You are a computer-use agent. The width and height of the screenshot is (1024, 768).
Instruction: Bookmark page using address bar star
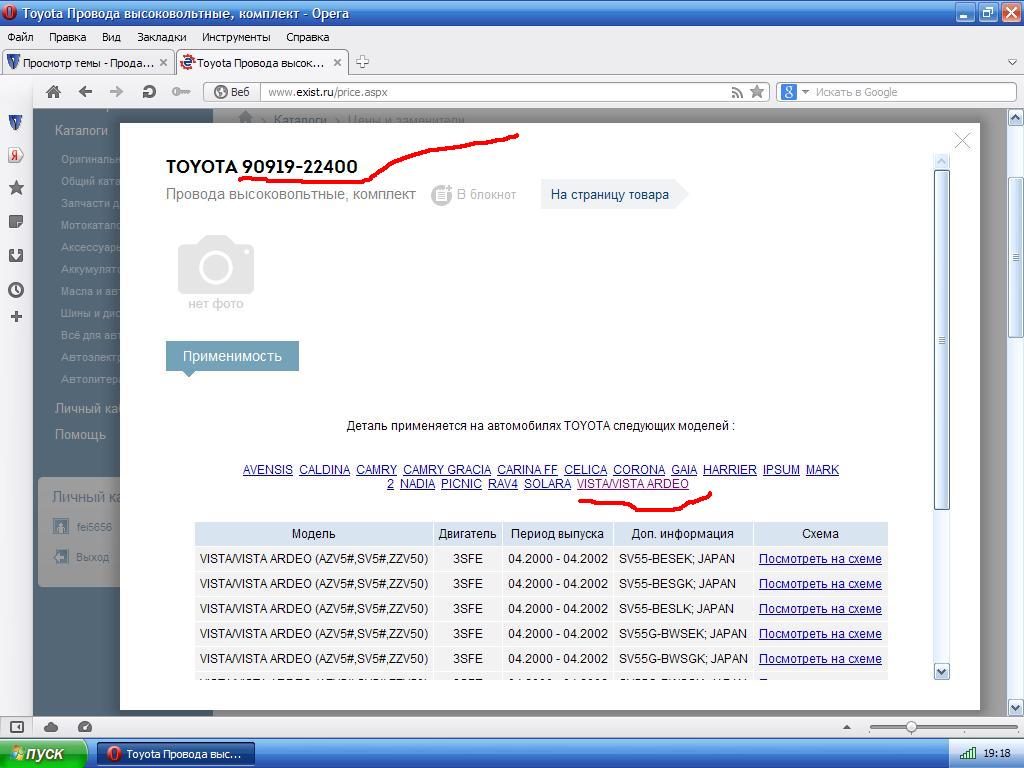click(x=757, y=92)
